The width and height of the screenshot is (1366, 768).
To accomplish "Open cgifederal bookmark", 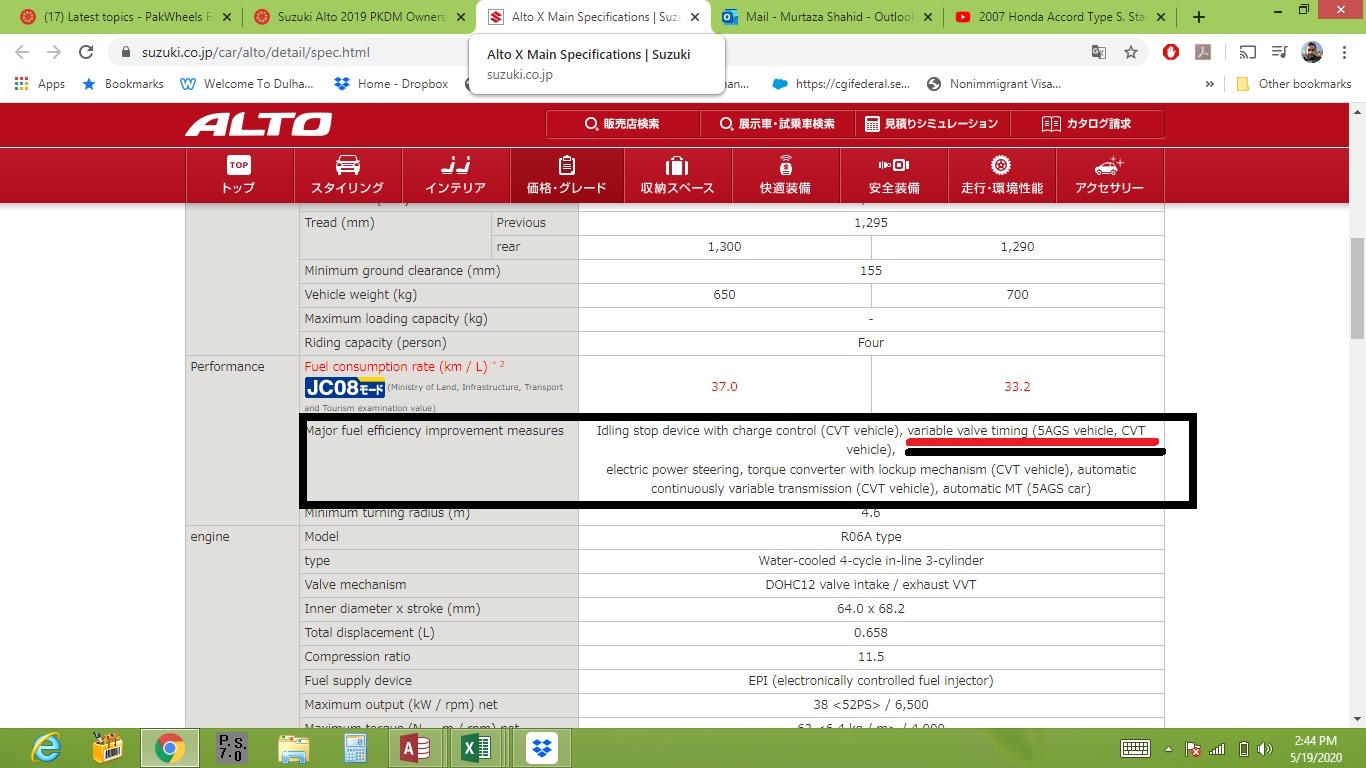I will pyautogui.click(x=840, y=84).
